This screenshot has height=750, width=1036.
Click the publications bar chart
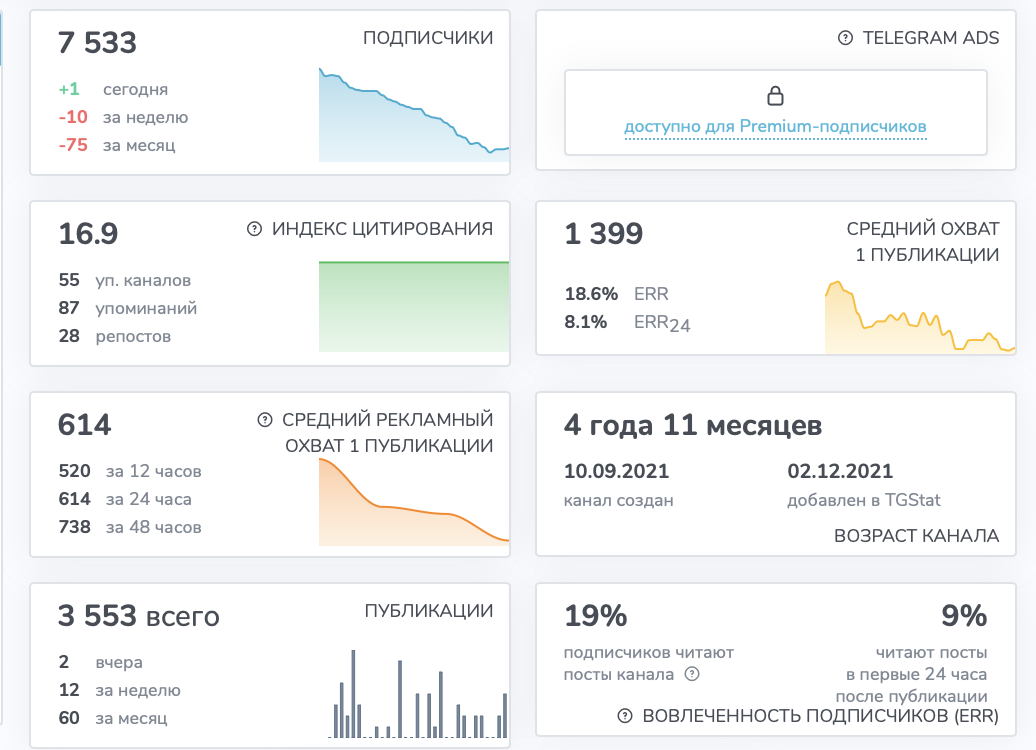[418, 694]
